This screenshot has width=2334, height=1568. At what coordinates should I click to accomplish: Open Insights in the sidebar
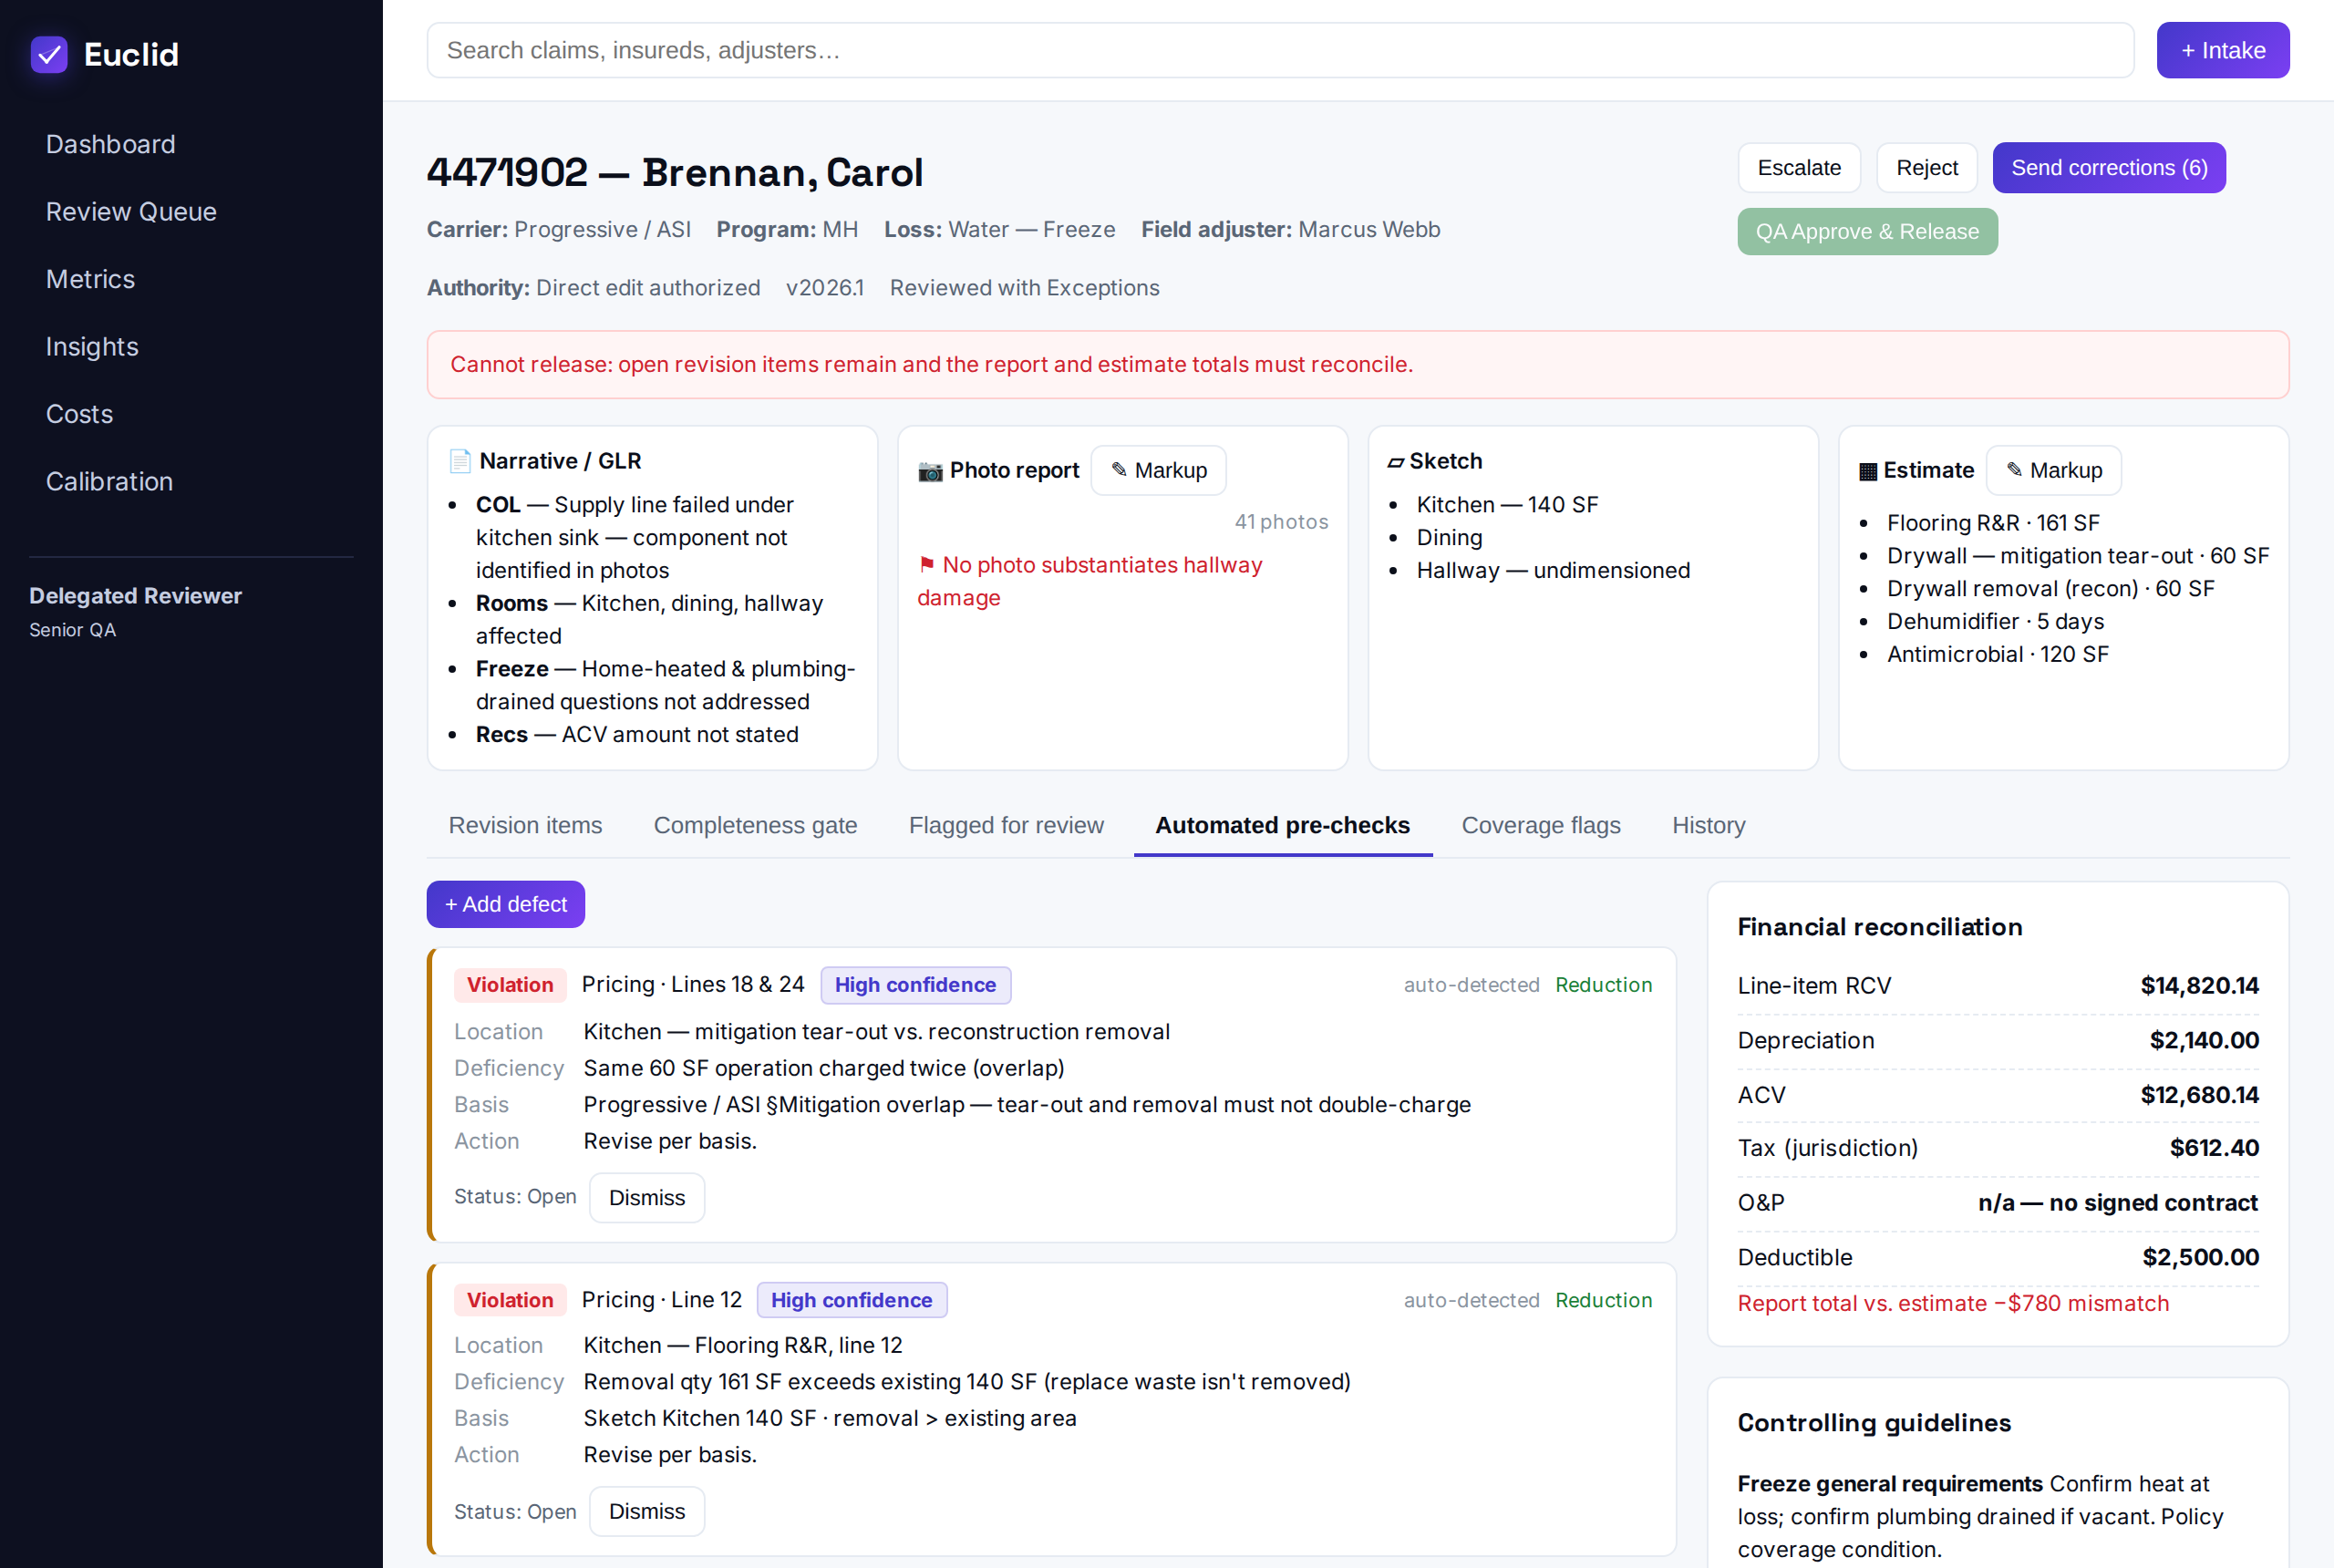92,347
